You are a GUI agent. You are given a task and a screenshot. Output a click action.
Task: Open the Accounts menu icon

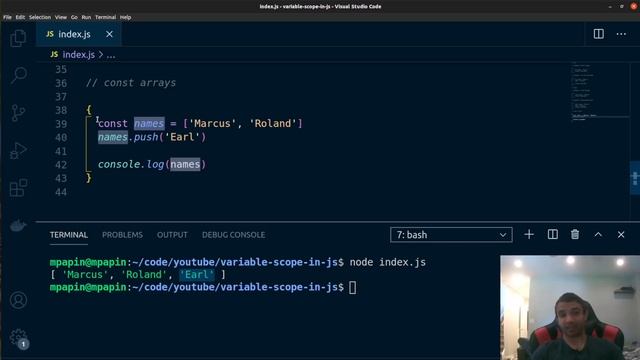pos(18,300)
